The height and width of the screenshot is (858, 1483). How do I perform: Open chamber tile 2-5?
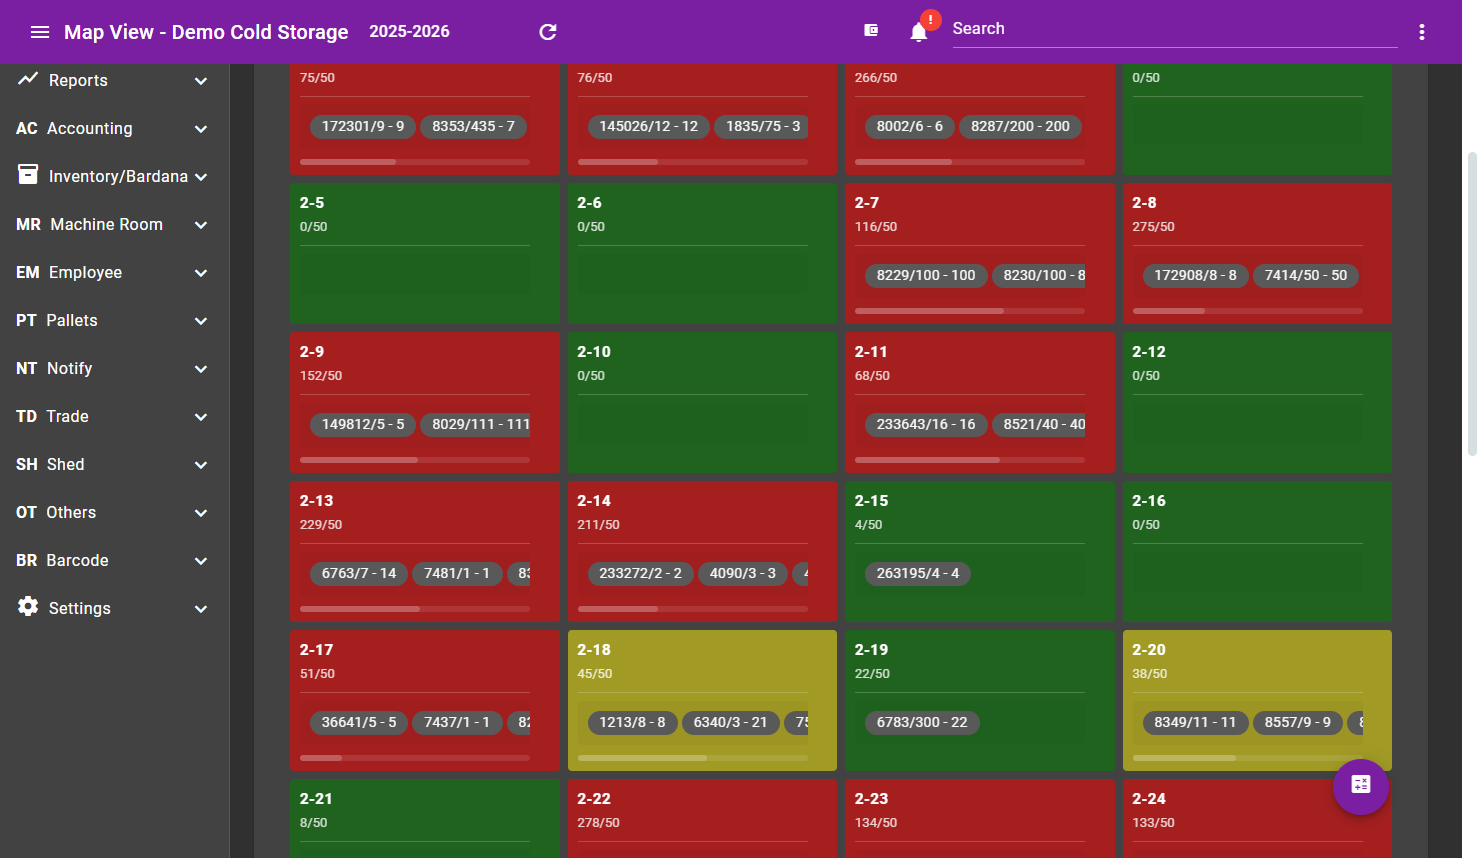click(x=424, y=252)
